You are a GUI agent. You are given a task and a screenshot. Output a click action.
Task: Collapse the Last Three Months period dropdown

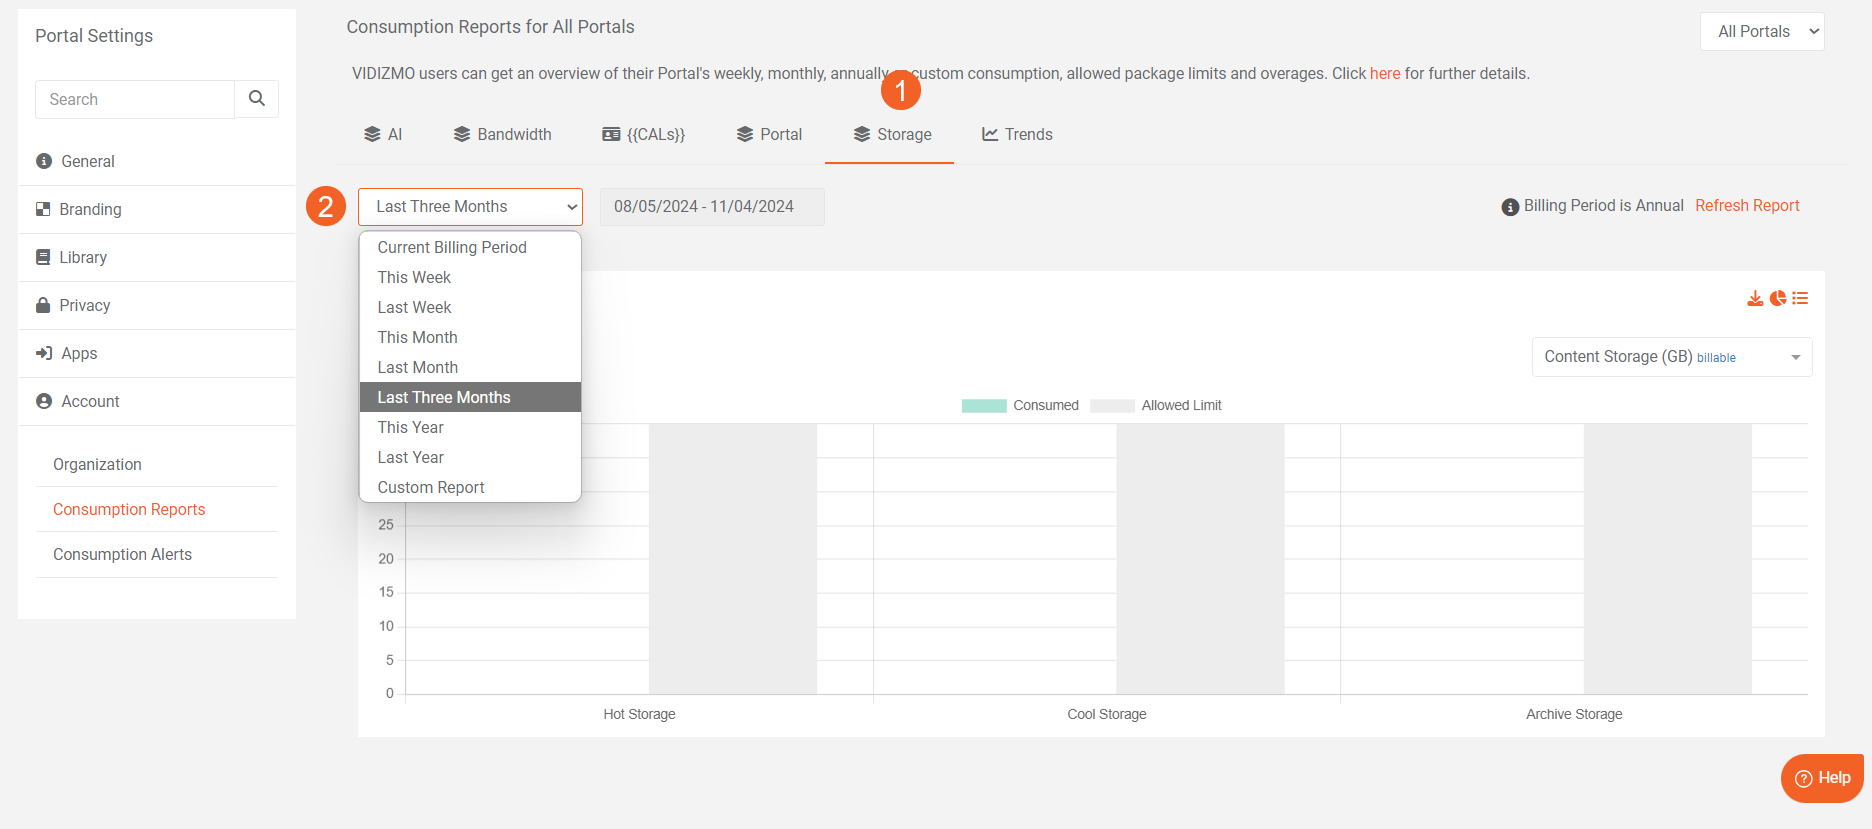[x=470, y=207]
